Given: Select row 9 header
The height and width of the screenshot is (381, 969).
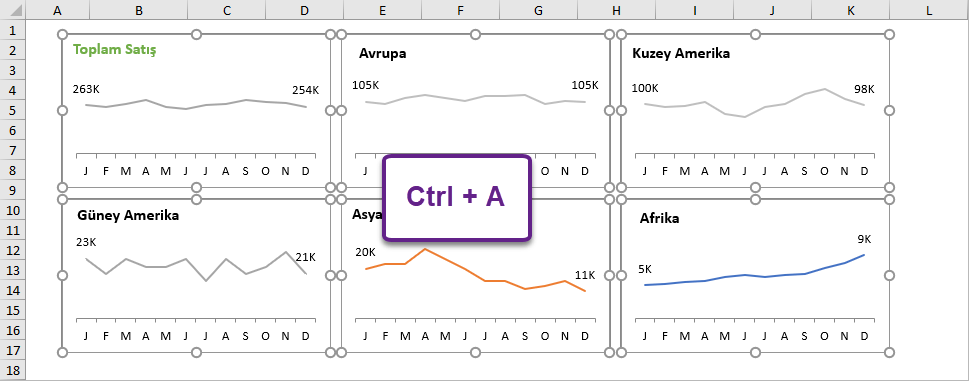Looking at the screenshot, I should (x=14, y=190).
